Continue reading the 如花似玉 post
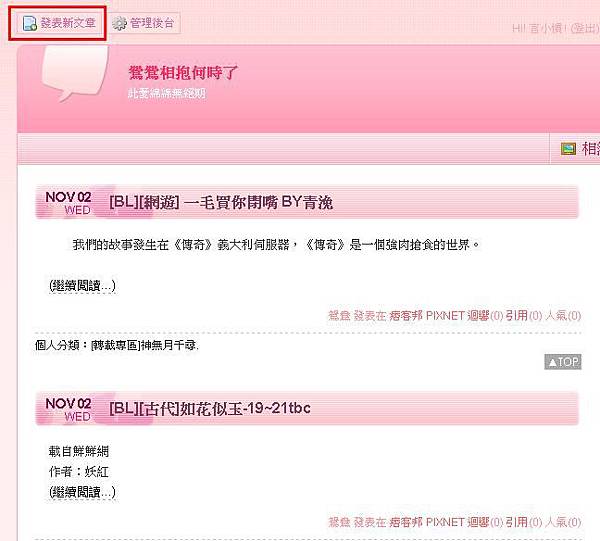The width and height of the screenshot is (600, 541). 82,492
